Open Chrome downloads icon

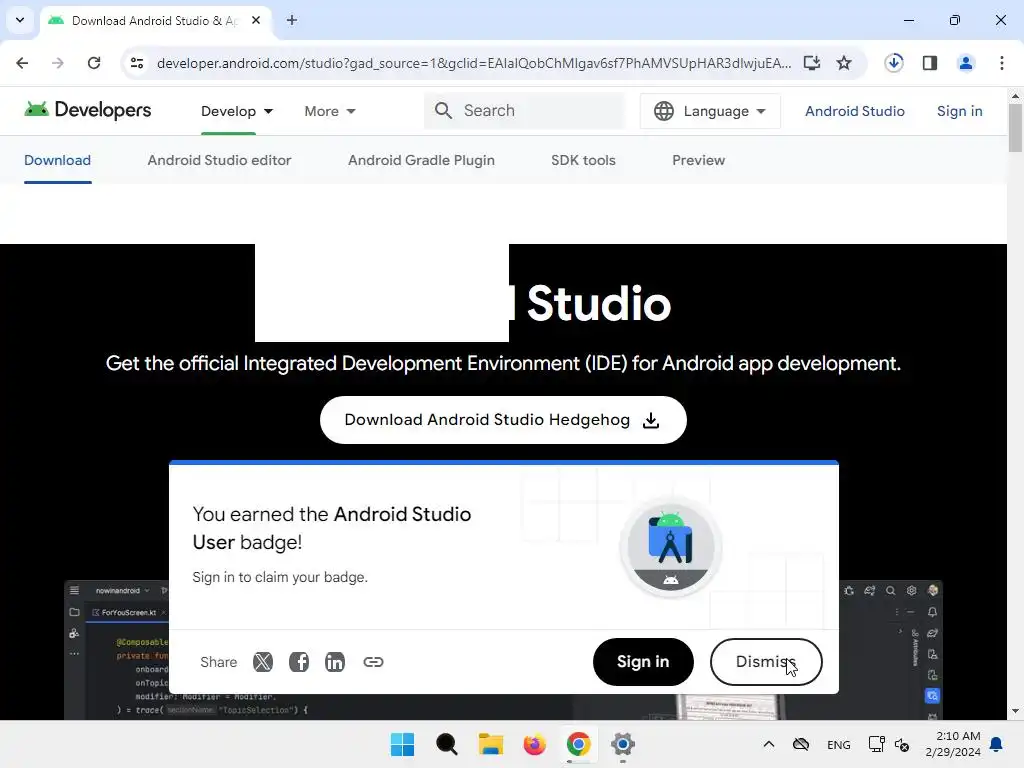(x=894, y=63)
